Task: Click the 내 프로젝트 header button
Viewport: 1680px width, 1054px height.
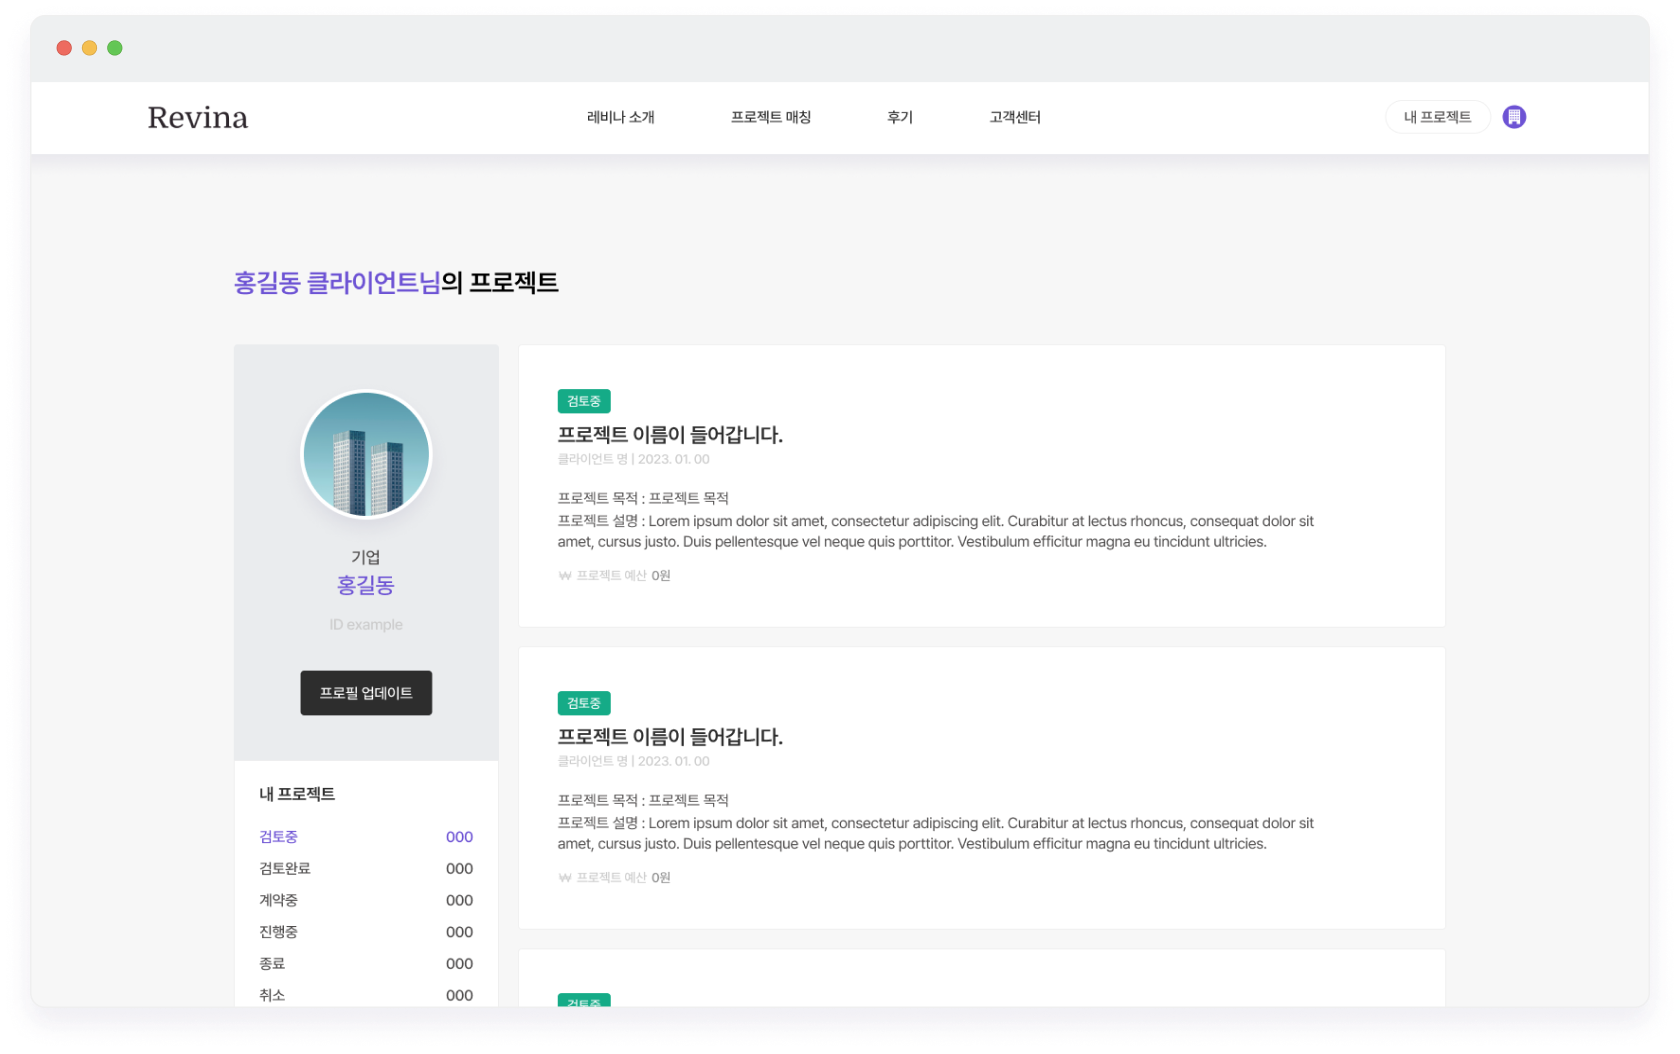Action: (x=1437, y=117)
